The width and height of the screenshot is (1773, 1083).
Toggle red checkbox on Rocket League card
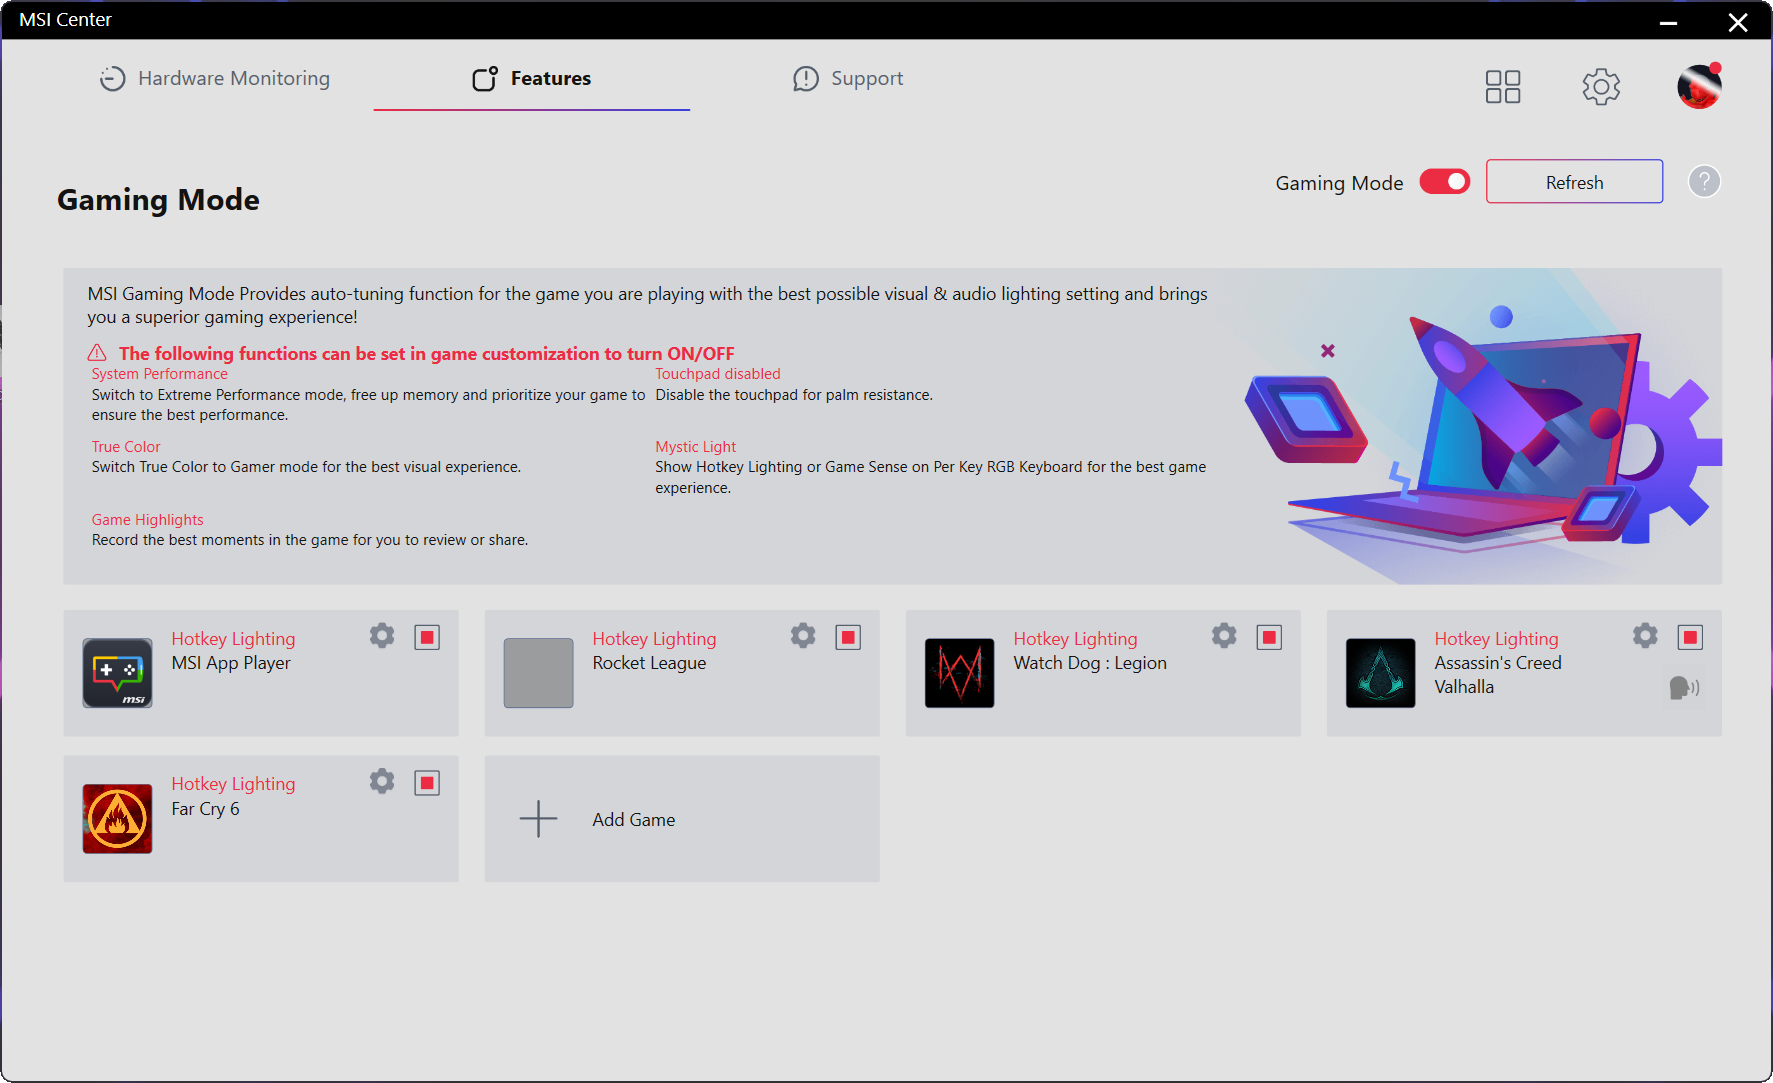(848, 637)
